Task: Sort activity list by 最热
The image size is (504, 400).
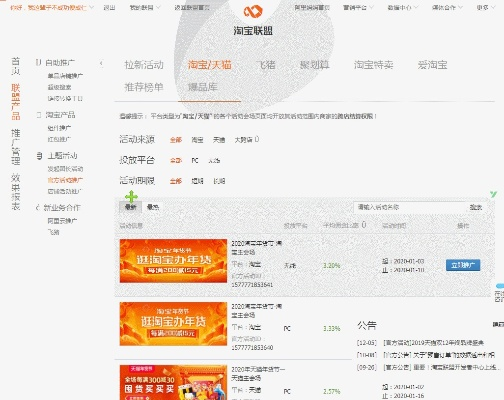Action: point(153,207)
